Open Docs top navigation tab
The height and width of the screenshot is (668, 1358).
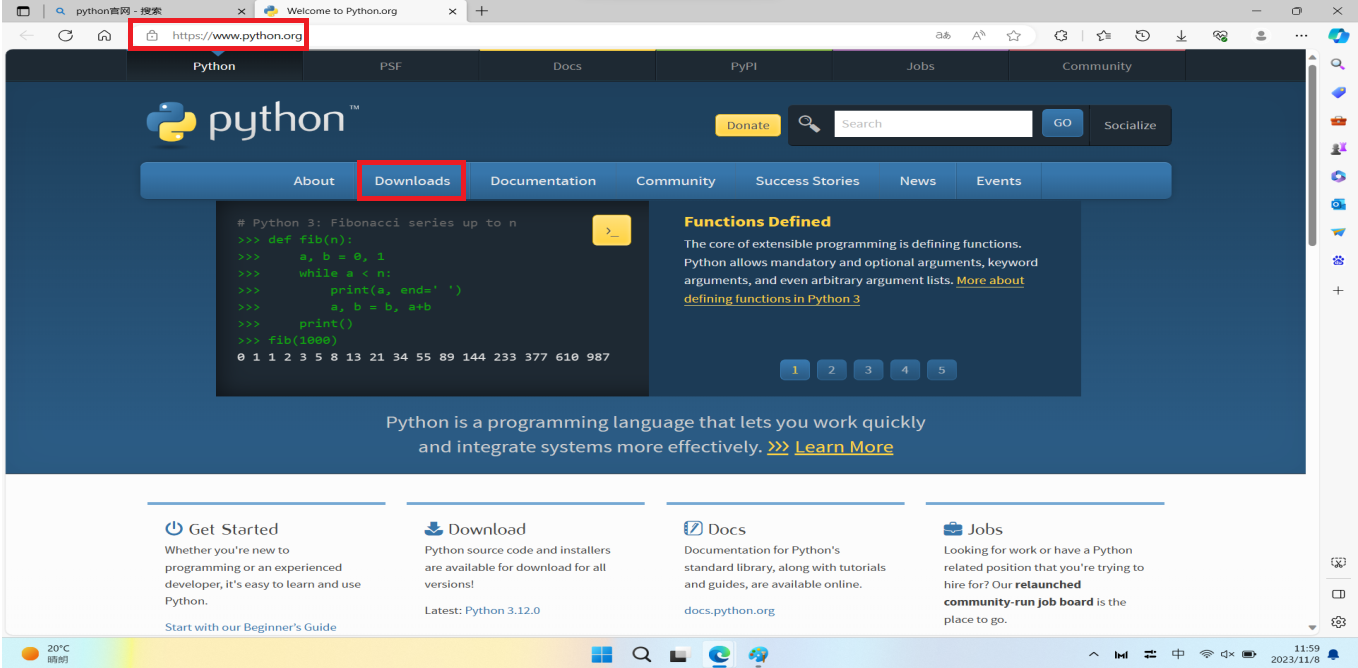(x=567, y=66)
